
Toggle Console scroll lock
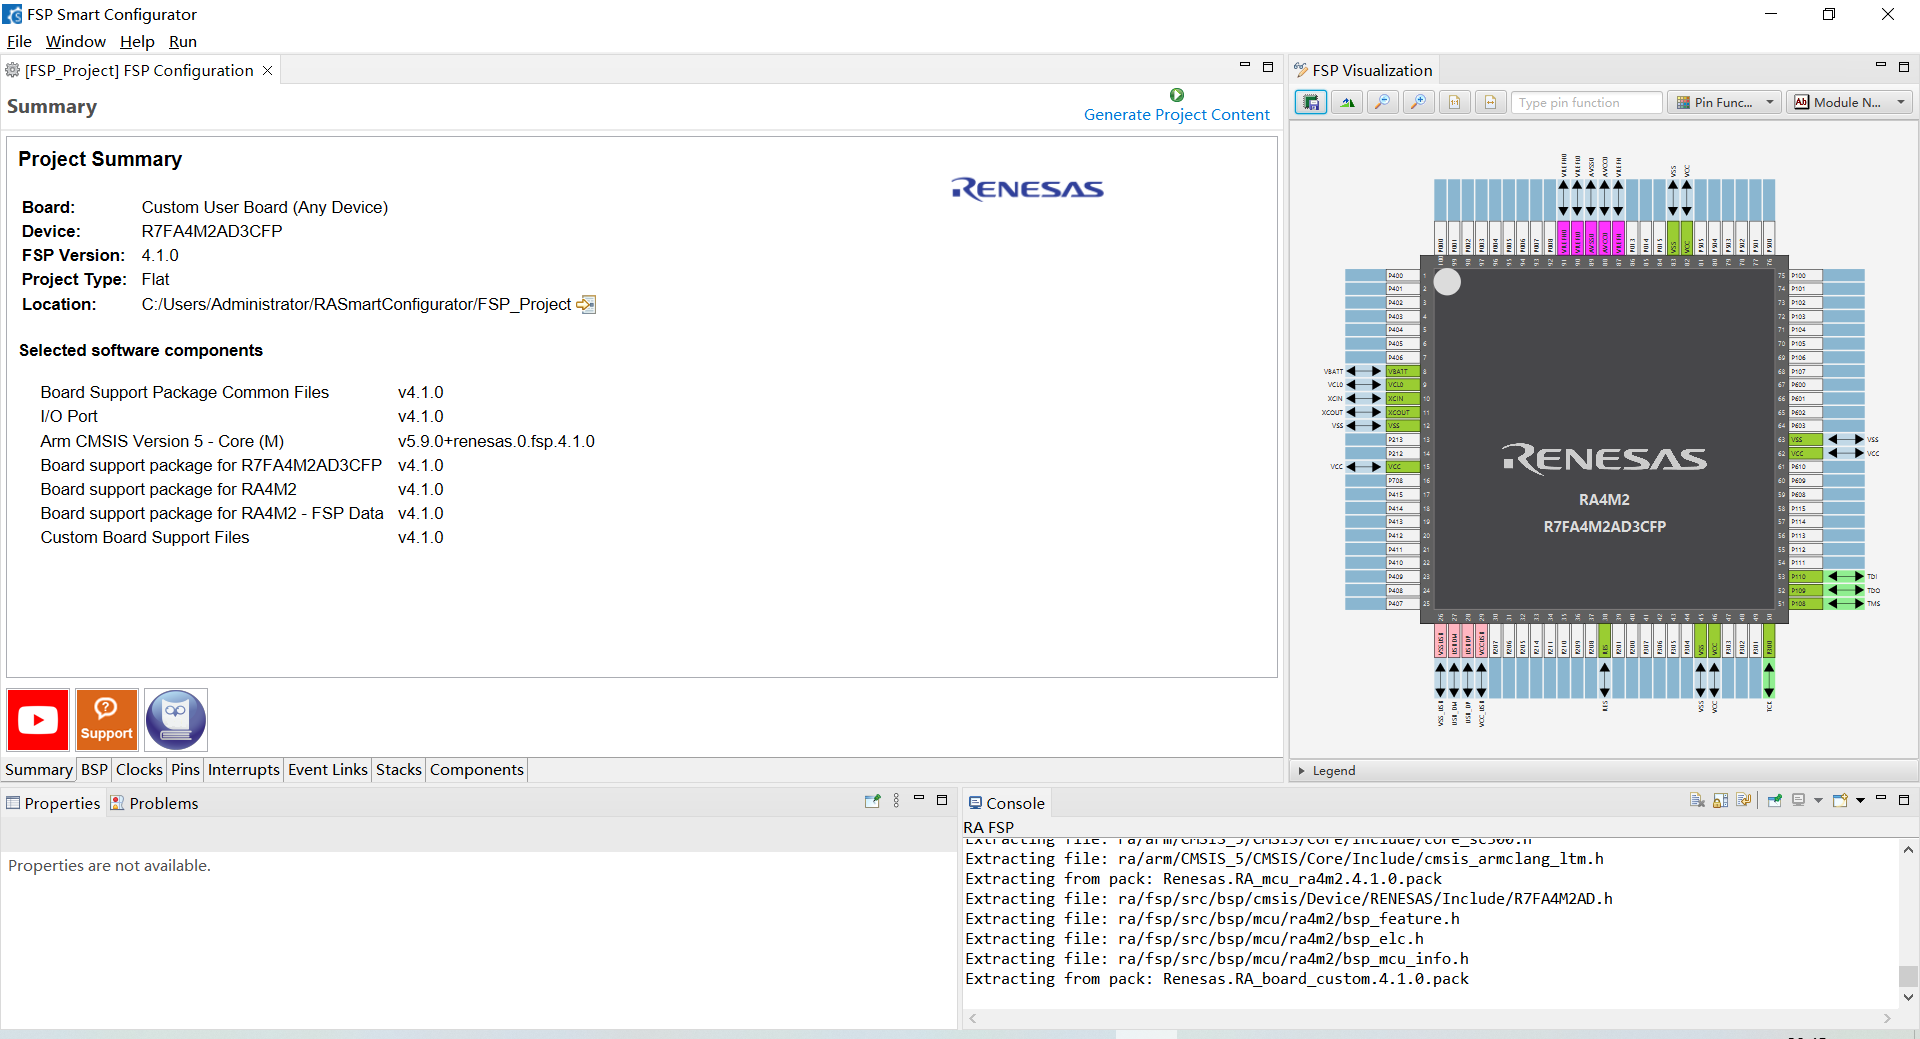[x=1721, y=800]
